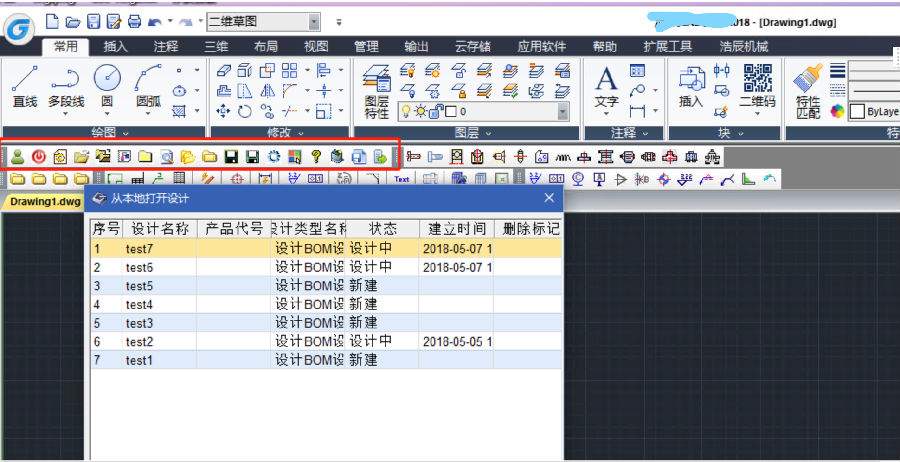The width and height of the screenshot is (900, 462).
Task: Open the layer selection dropdown showing 0
Action: click(563, 111)
